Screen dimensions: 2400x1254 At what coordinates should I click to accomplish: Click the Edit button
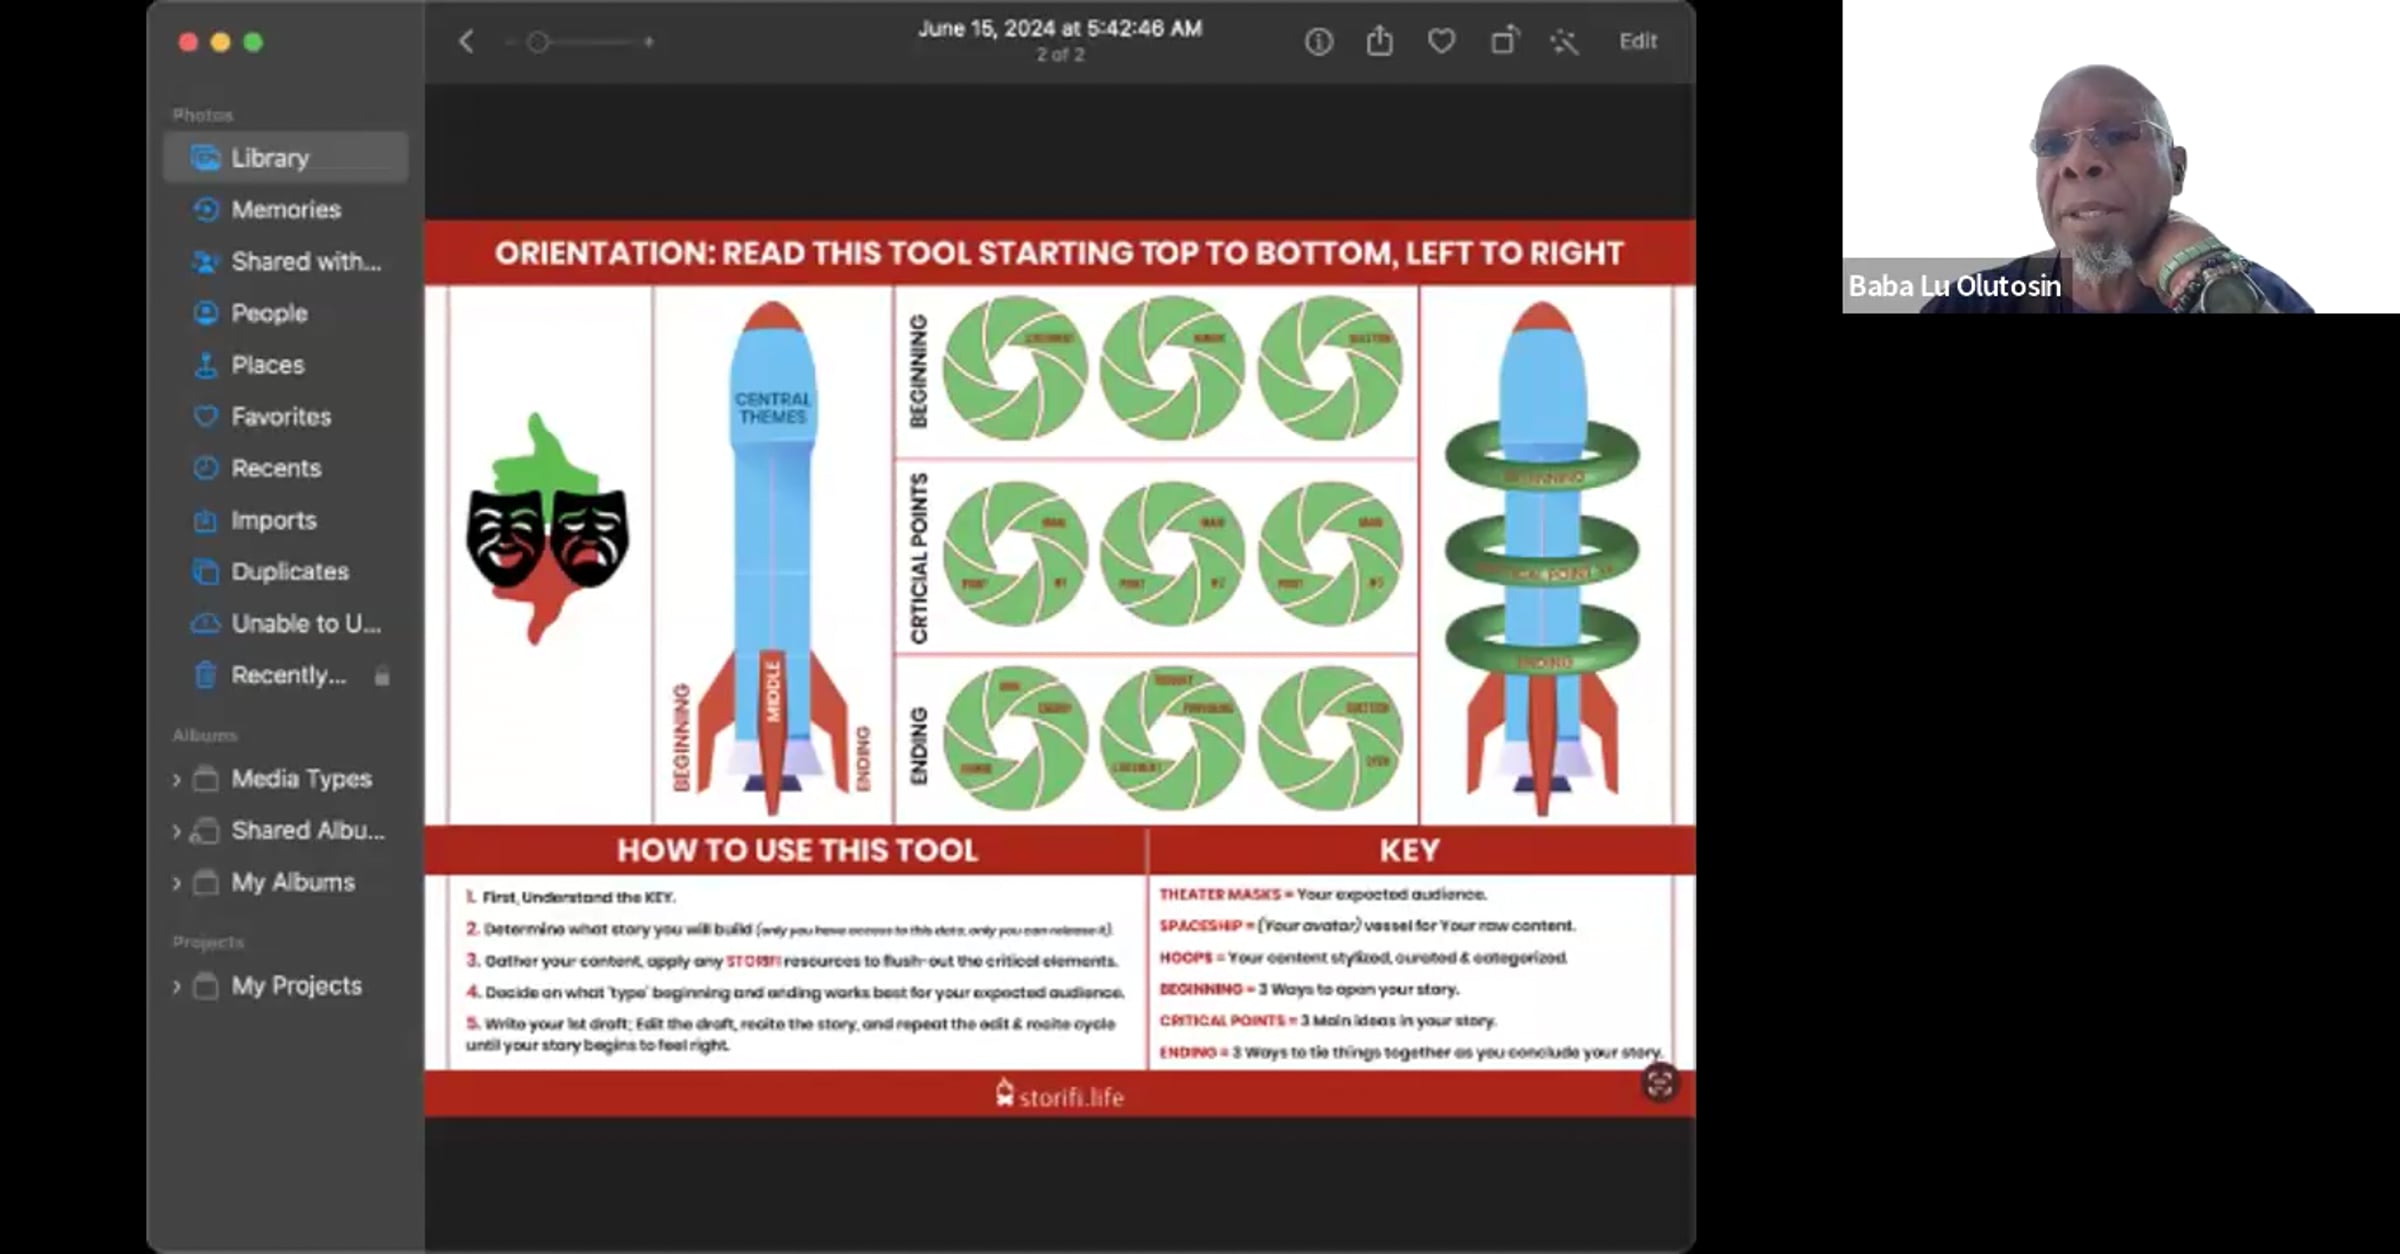[1638, 42]
